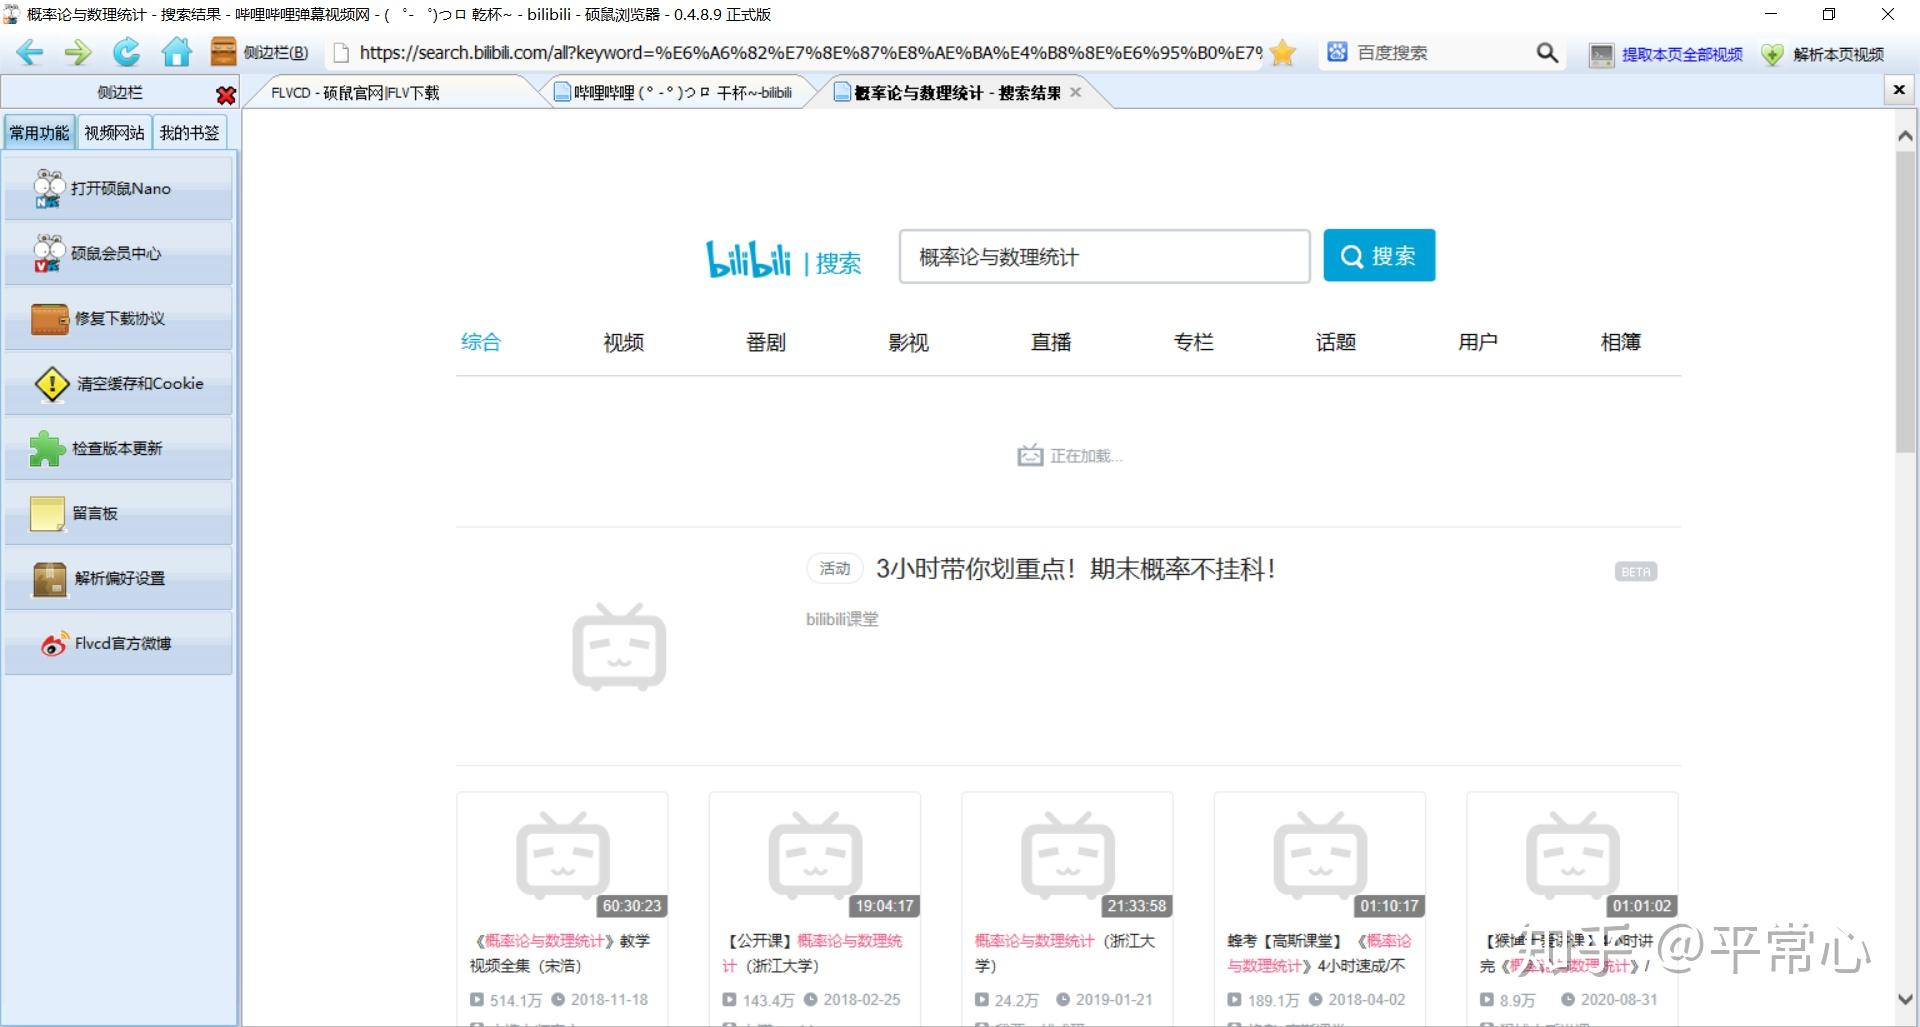The width and height of the screenshot is (1920, 1027).
Task: Select the 番剧 results tab
Action: (x=766, y=342)
